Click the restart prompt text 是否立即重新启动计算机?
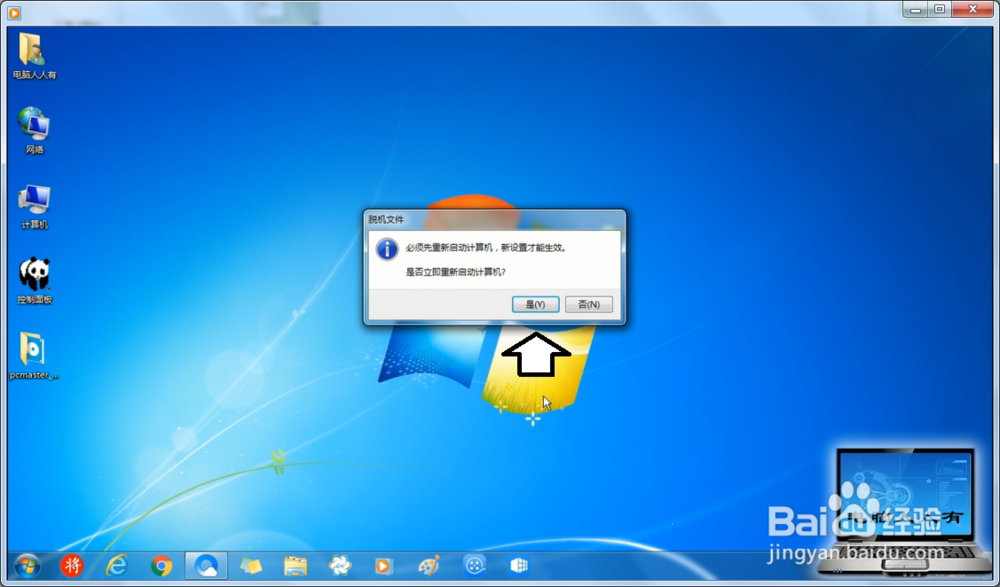 456,272
